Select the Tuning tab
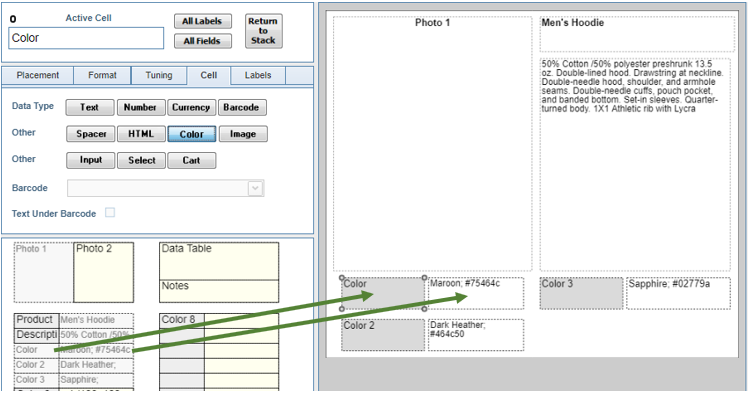 (x=159, y=75)
